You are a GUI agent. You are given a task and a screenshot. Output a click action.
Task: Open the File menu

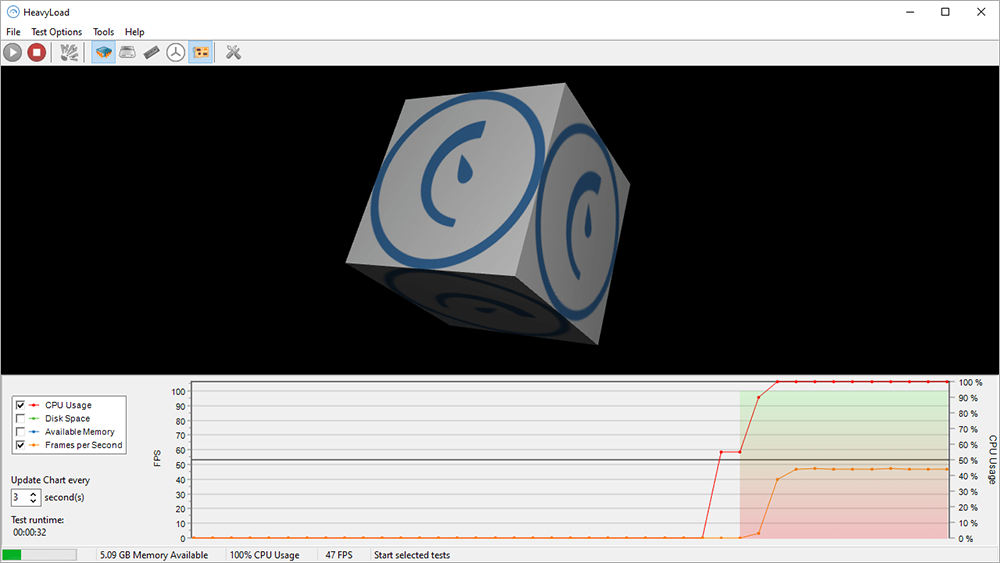click(x=13, y=32)
